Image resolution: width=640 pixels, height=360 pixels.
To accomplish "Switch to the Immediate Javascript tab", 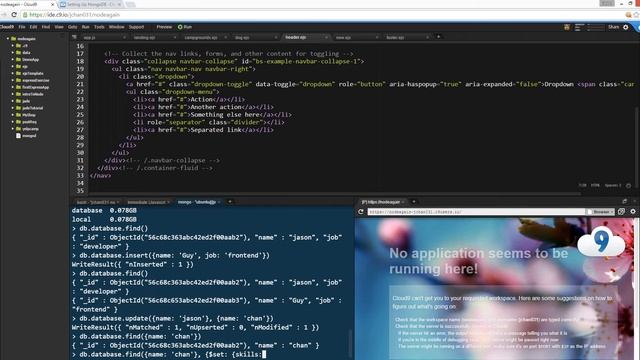I will 146,202.
